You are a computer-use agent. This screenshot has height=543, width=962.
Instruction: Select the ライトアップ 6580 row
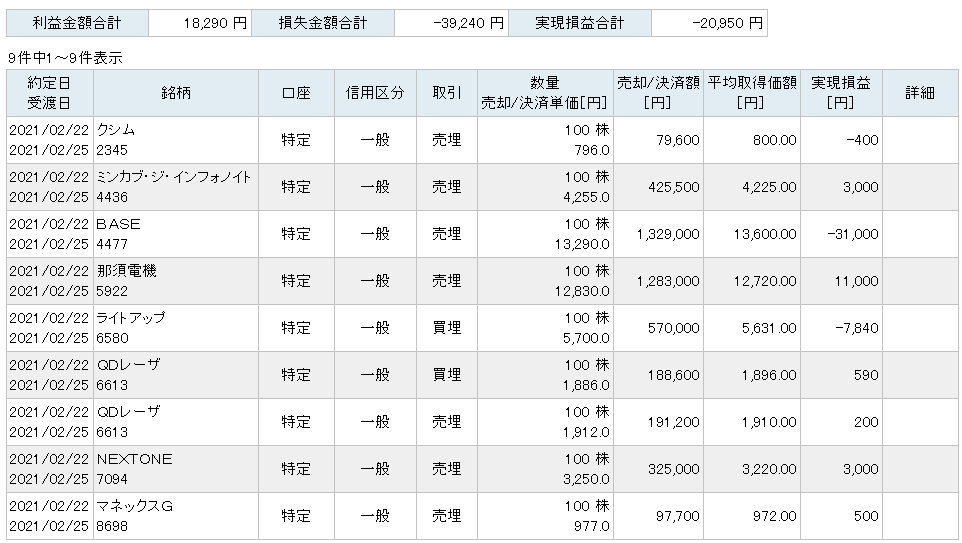click(x=482, y=328)
